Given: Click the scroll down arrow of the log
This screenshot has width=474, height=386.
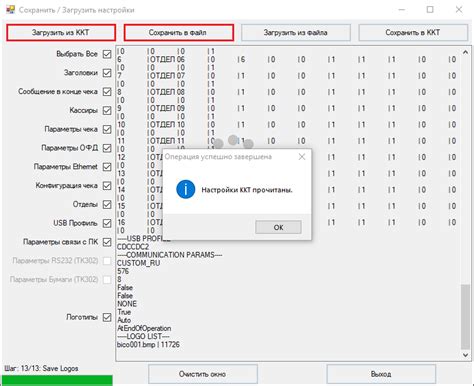Looking at the screenshot, I should pyautogui.click(x=466, y=355).
